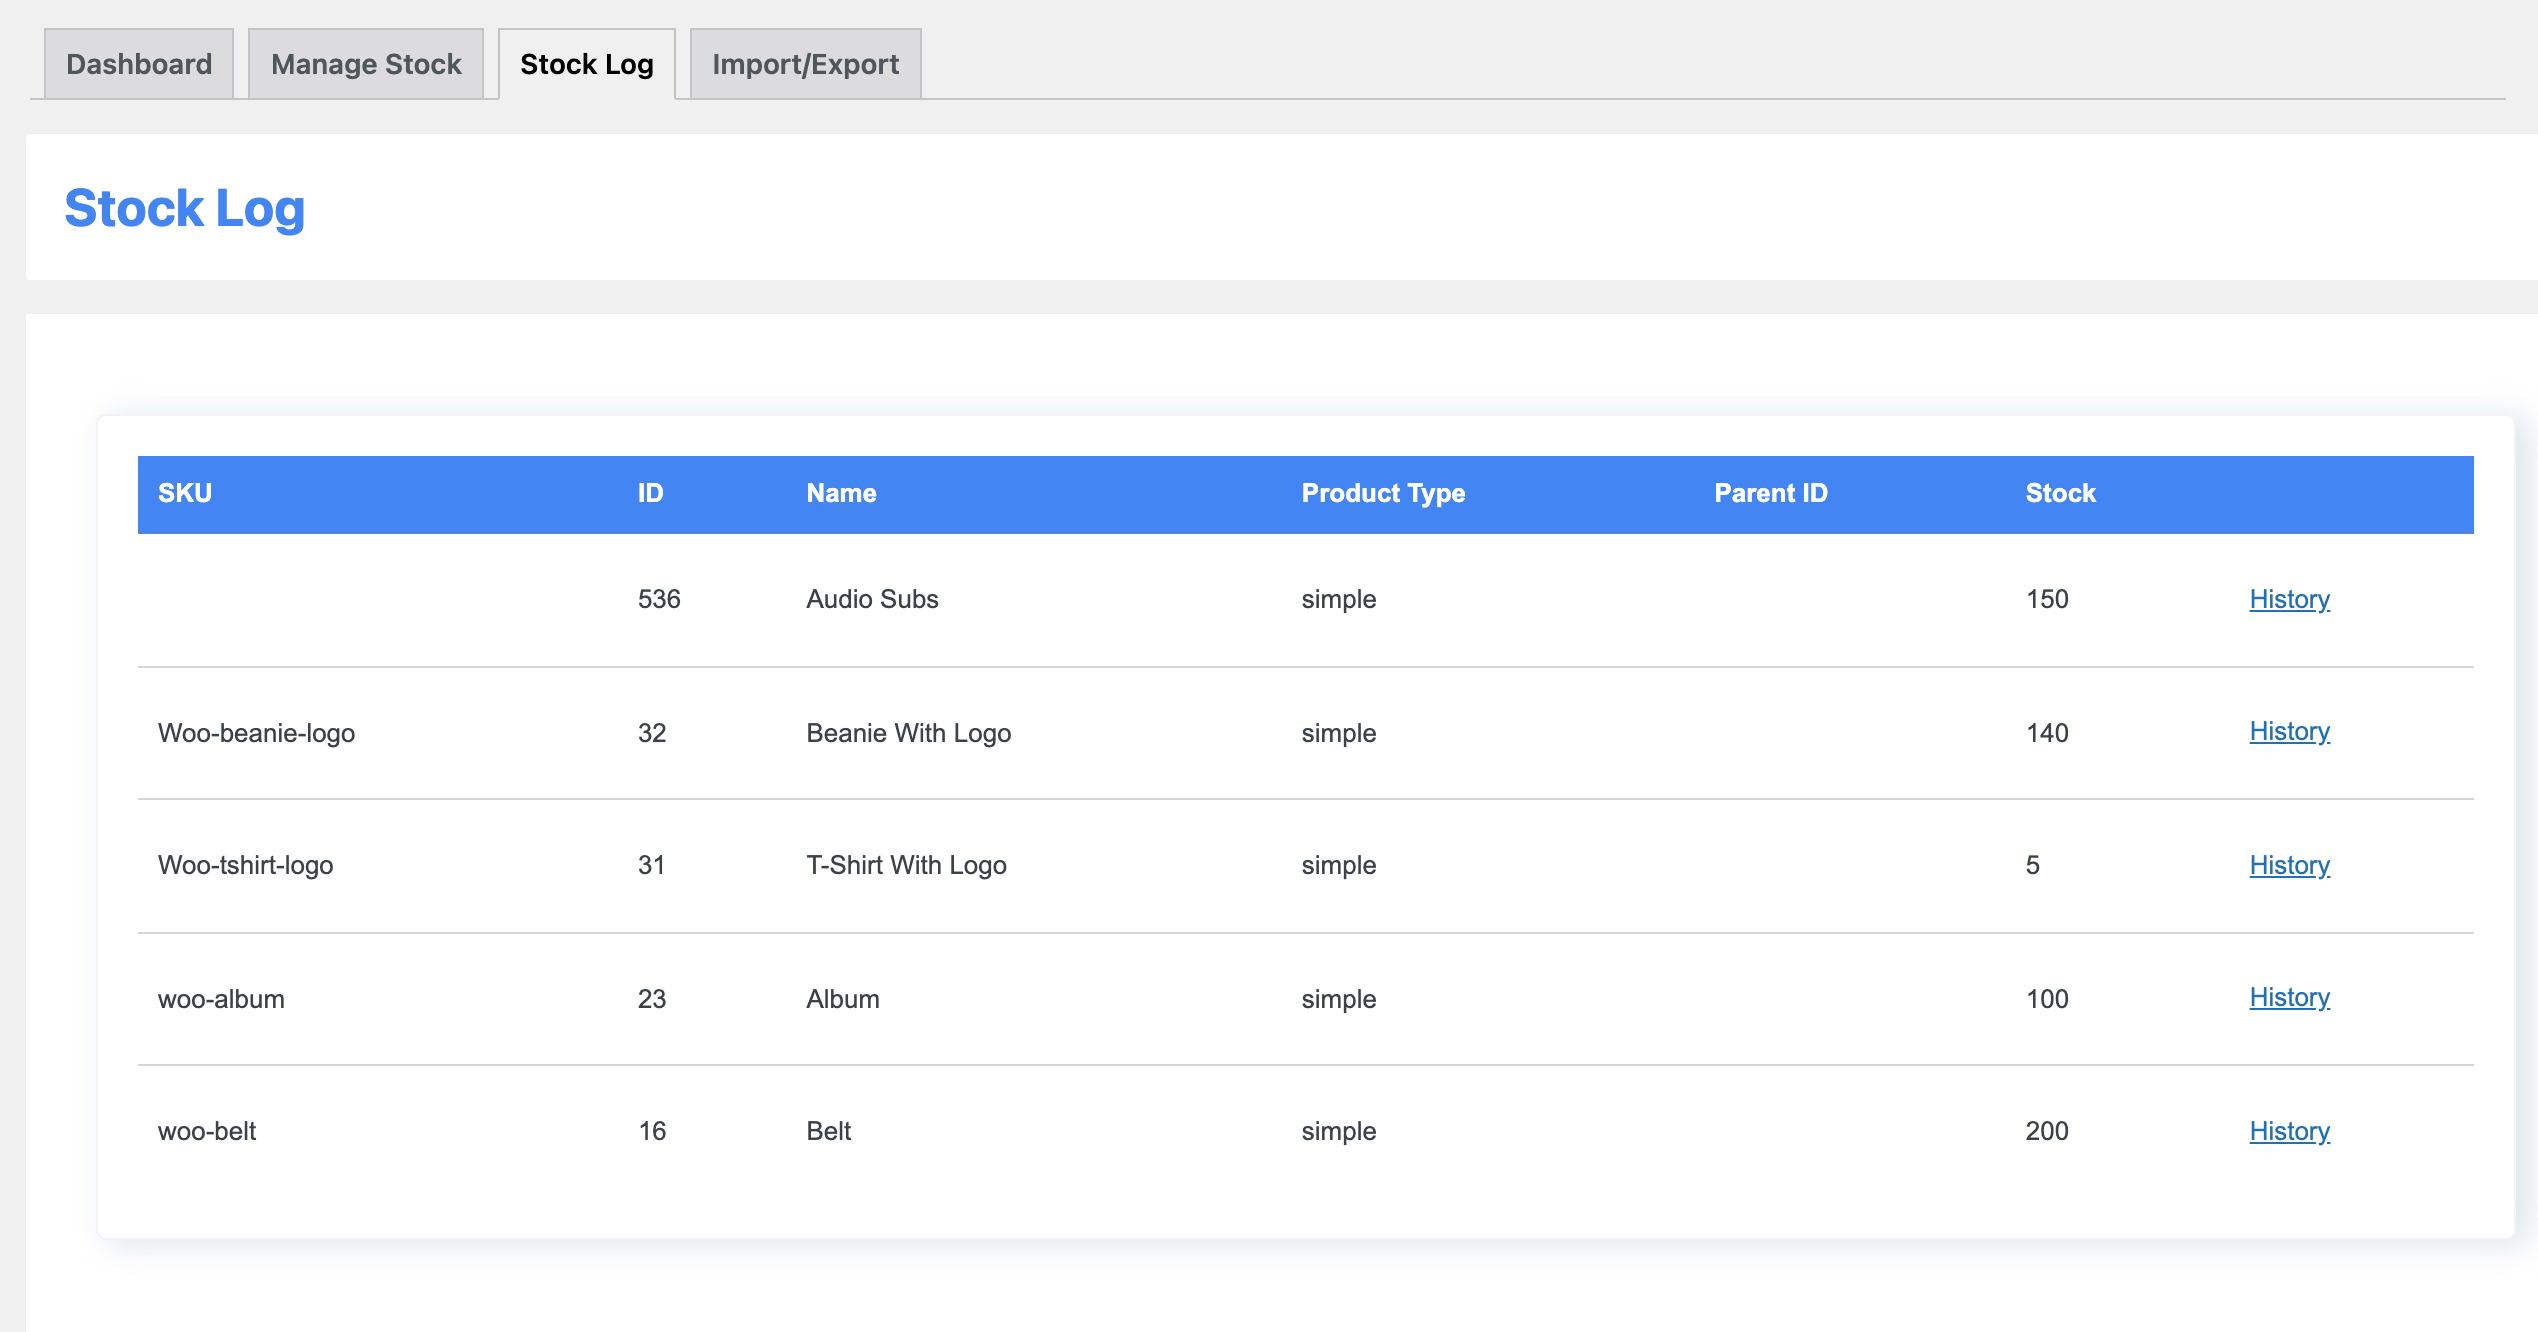Viewport: 2538px width, 1332px height.
Task: Open History for Album
Action: tap(2289, 998)
